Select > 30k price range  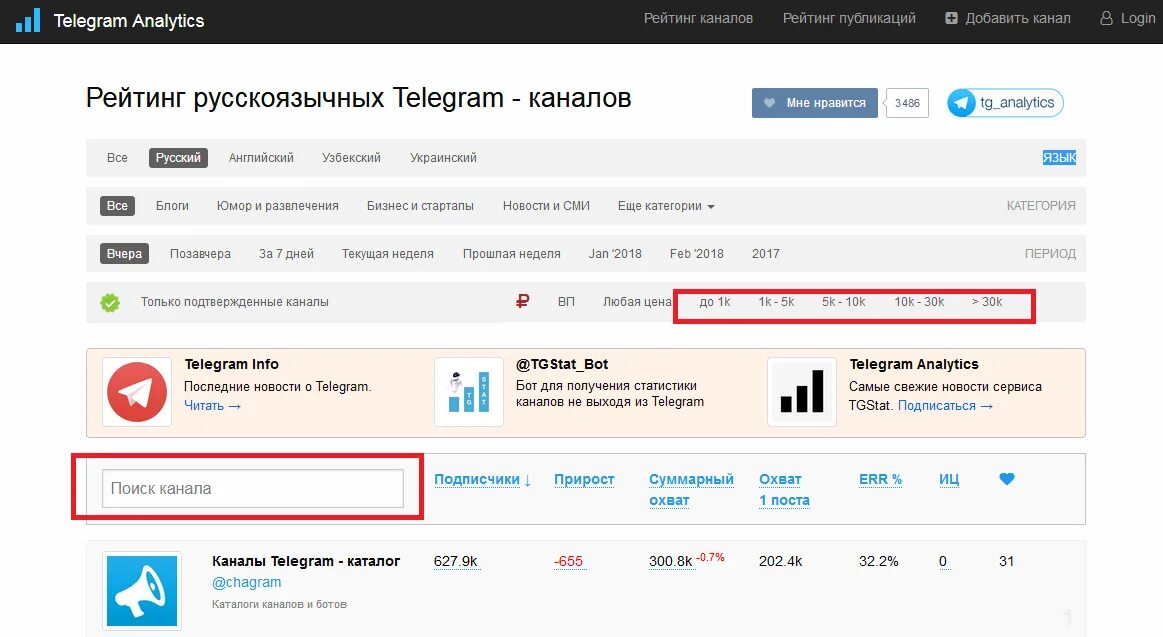986,302
